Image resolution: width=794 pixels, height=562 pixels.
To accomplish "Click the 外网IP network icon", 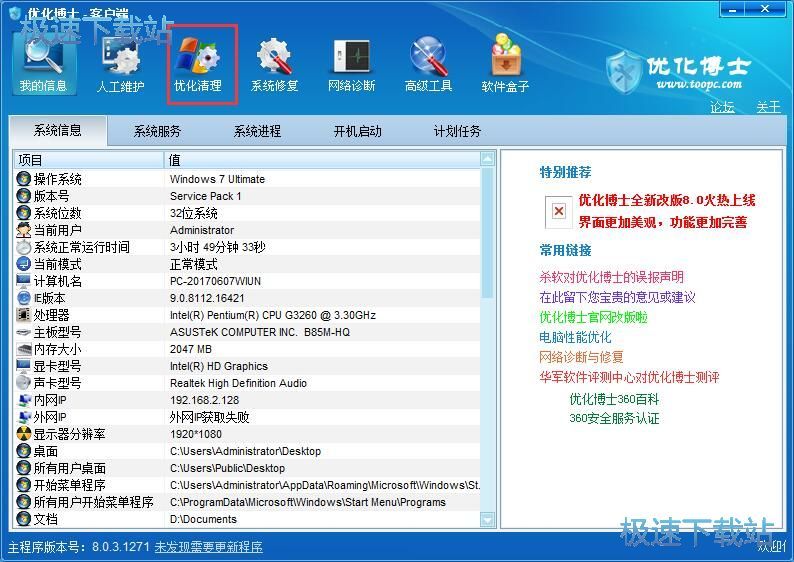I will [24, 417].
